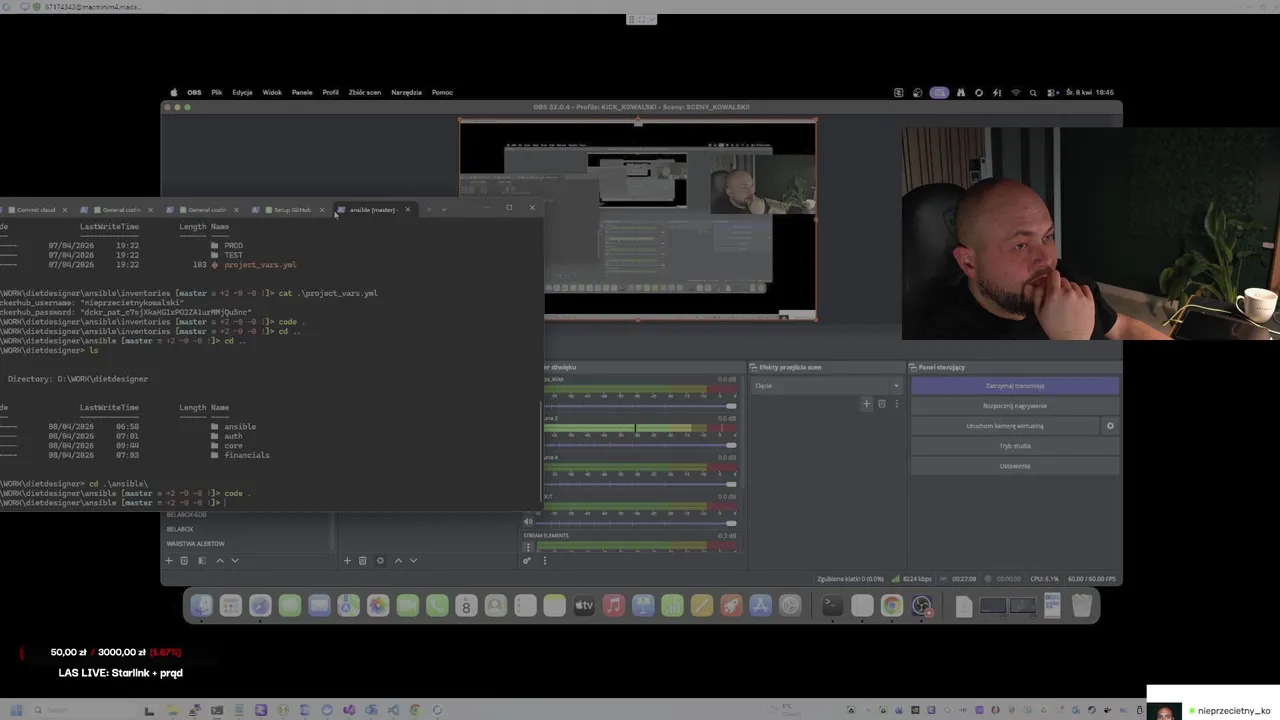Open App Store from the Dock
Image resolution: width=1280 pixels, height=720 pixels.
click(761, 606)
